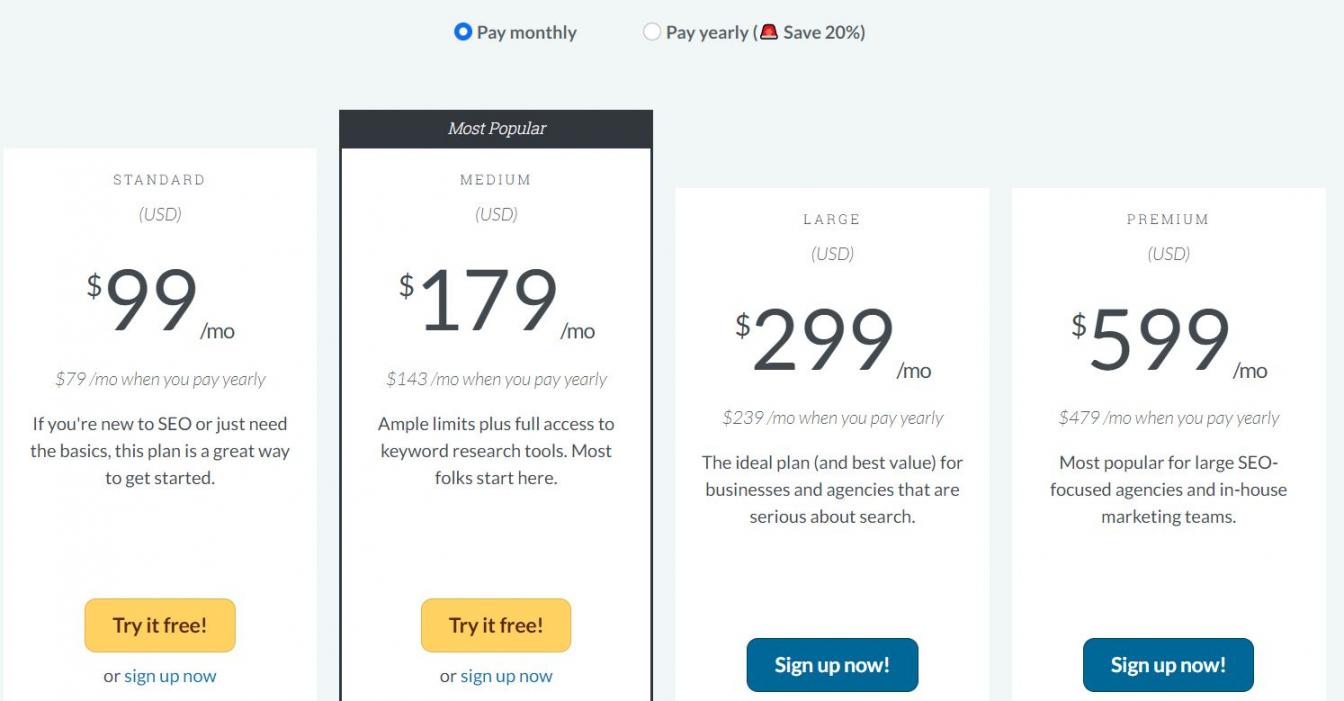Click the $299 per month price

[824, 341]
